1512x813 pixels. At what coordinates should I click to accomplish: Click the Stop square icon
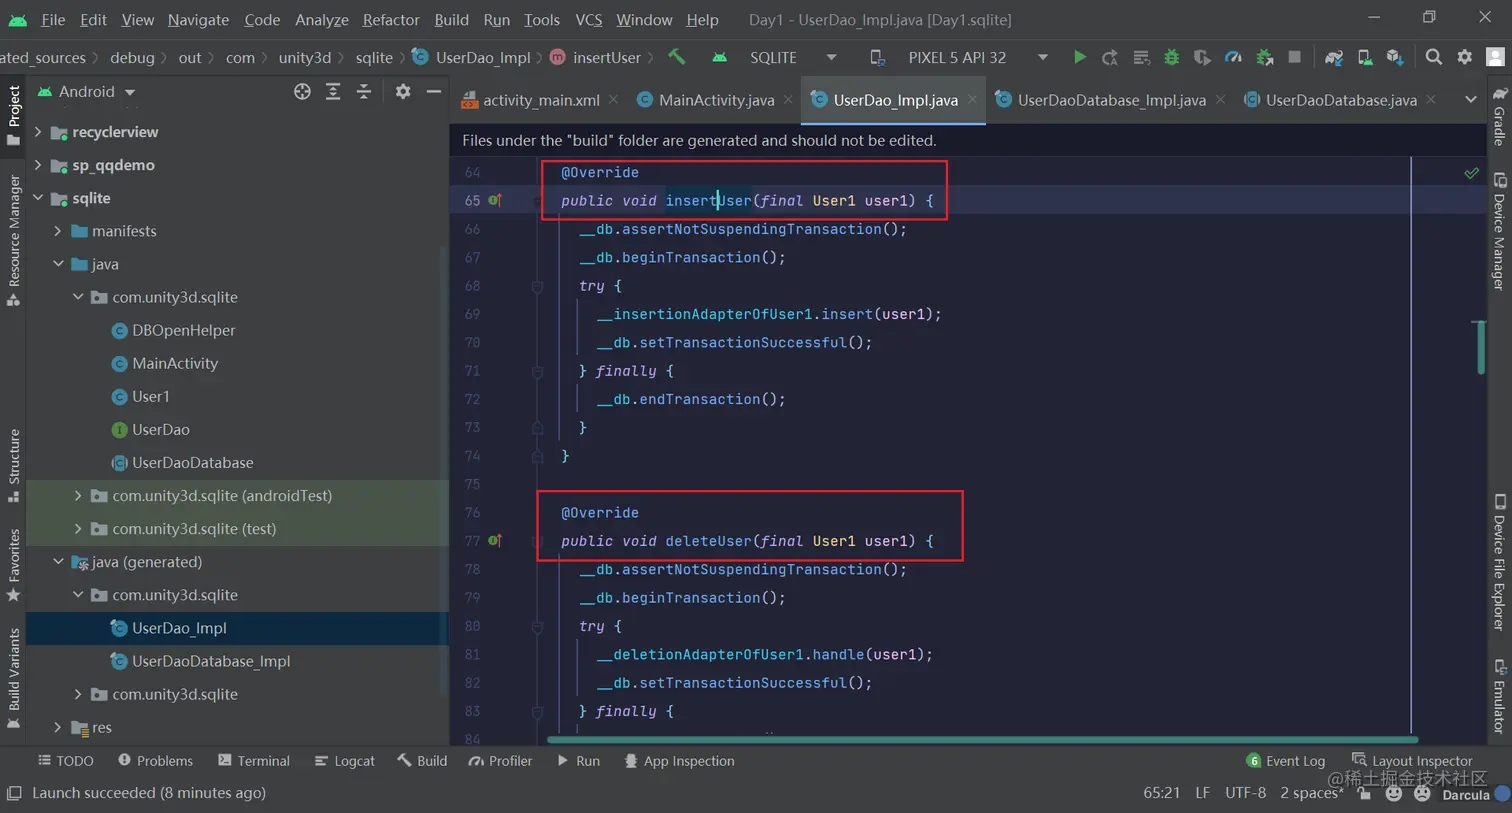1295,57
